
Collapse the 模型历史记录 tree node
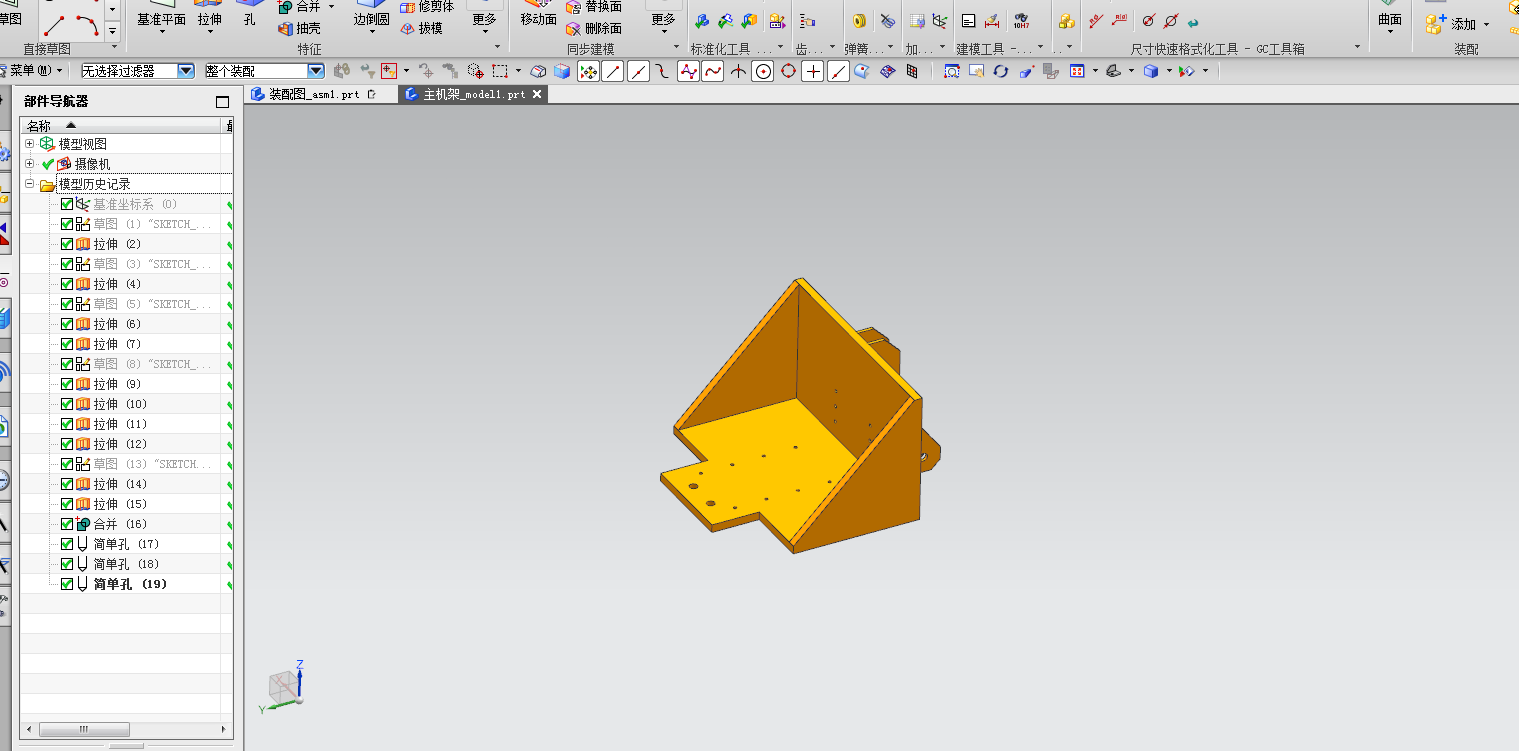[29, 184]
